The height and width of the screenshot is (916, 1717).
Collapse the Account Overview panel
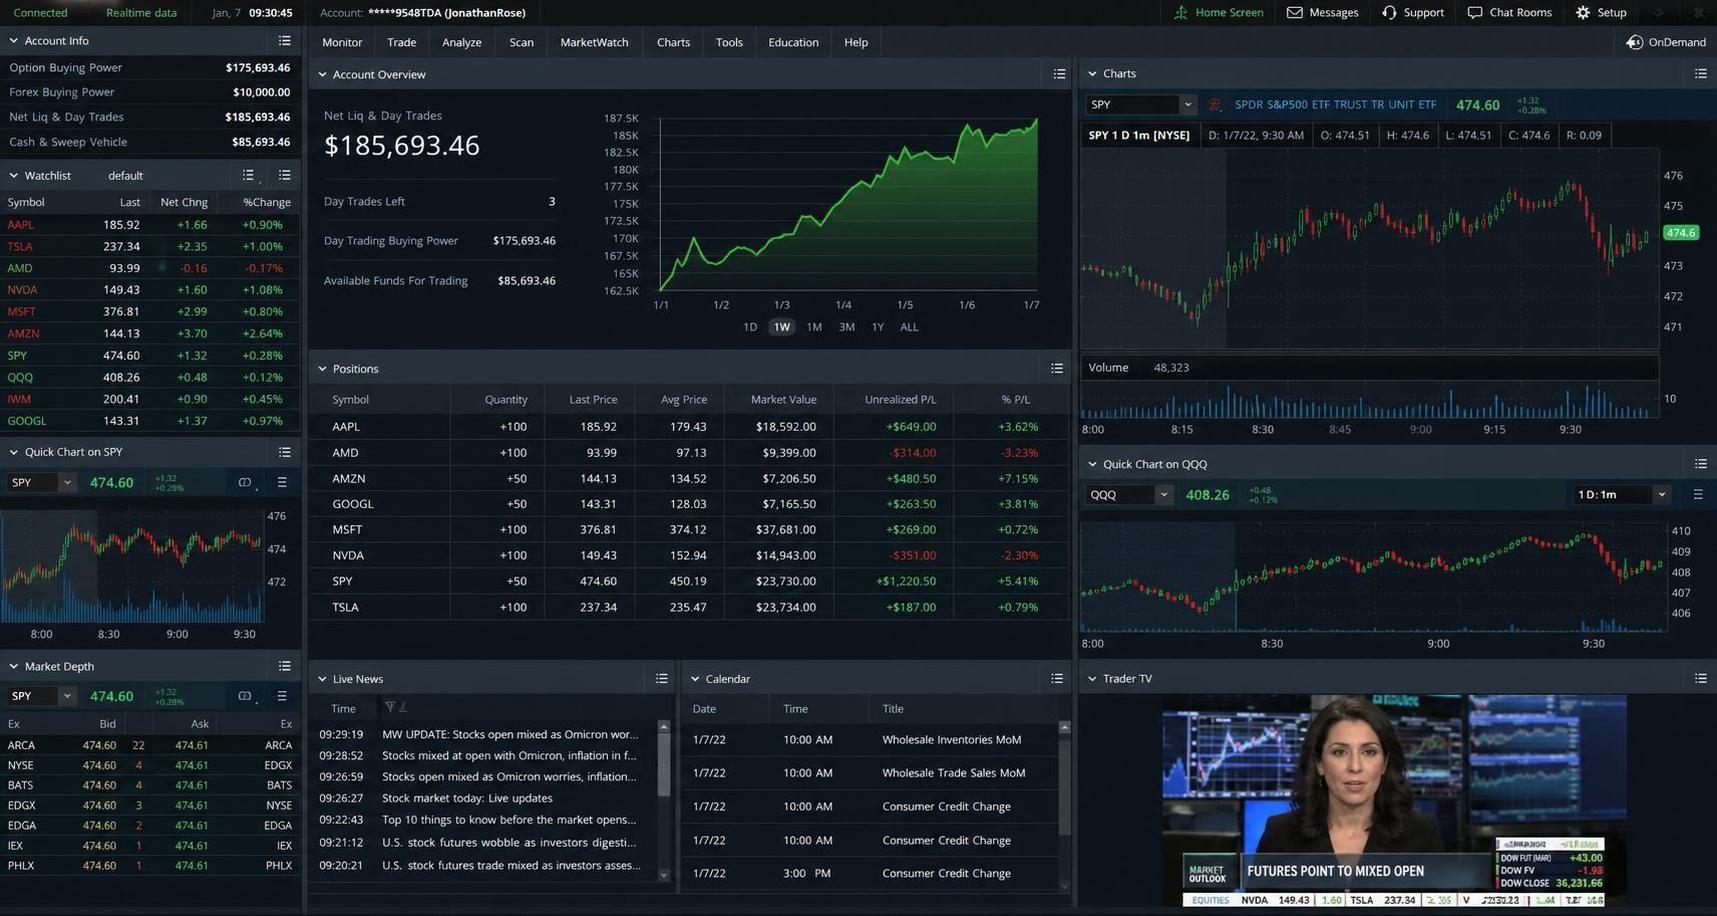tap(322, 74)
